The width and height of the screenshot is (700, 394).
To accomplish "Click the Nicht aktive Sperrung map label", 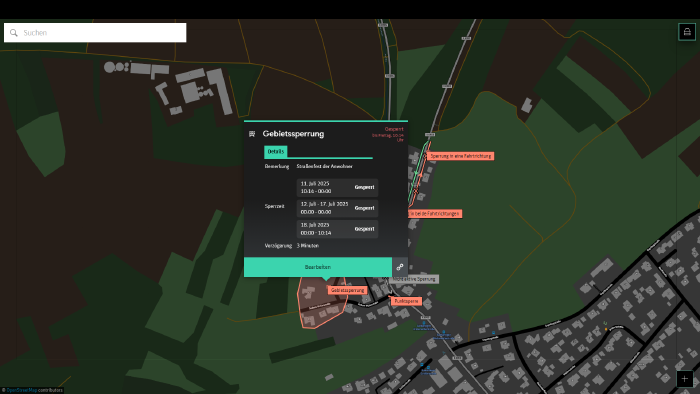I will point(414,279).
